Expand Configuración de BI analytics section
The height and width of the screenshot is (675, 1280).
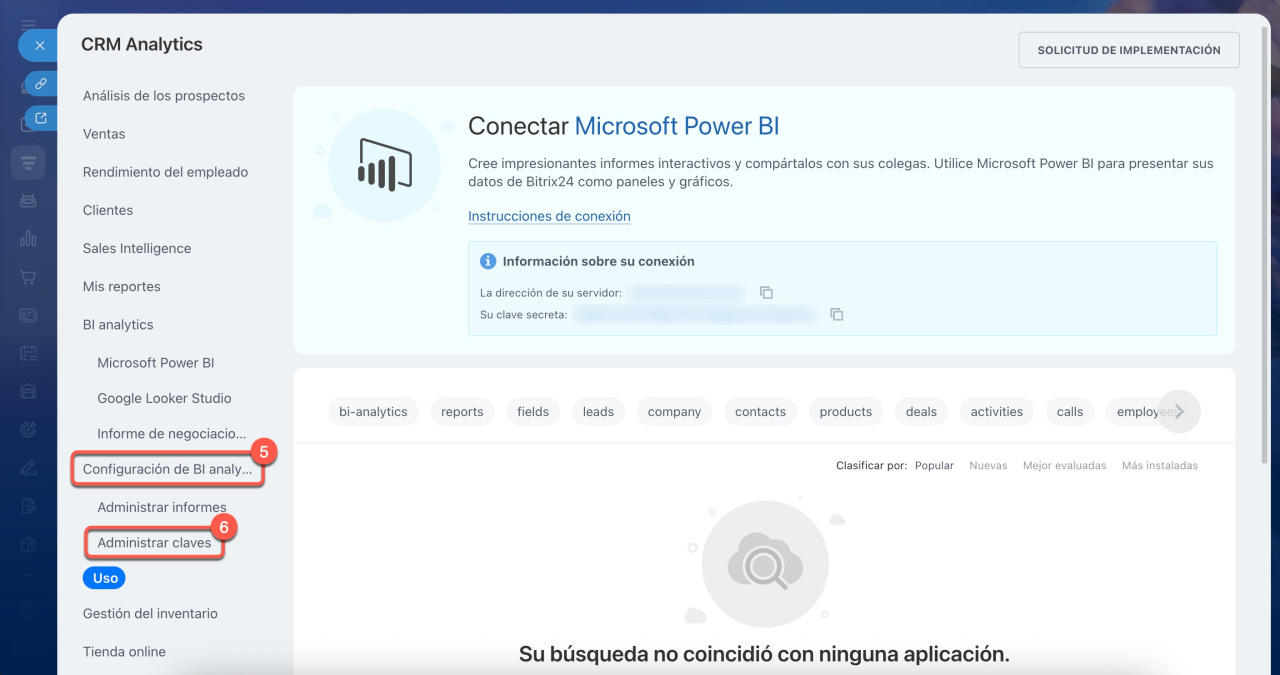[x=167, y=469]
